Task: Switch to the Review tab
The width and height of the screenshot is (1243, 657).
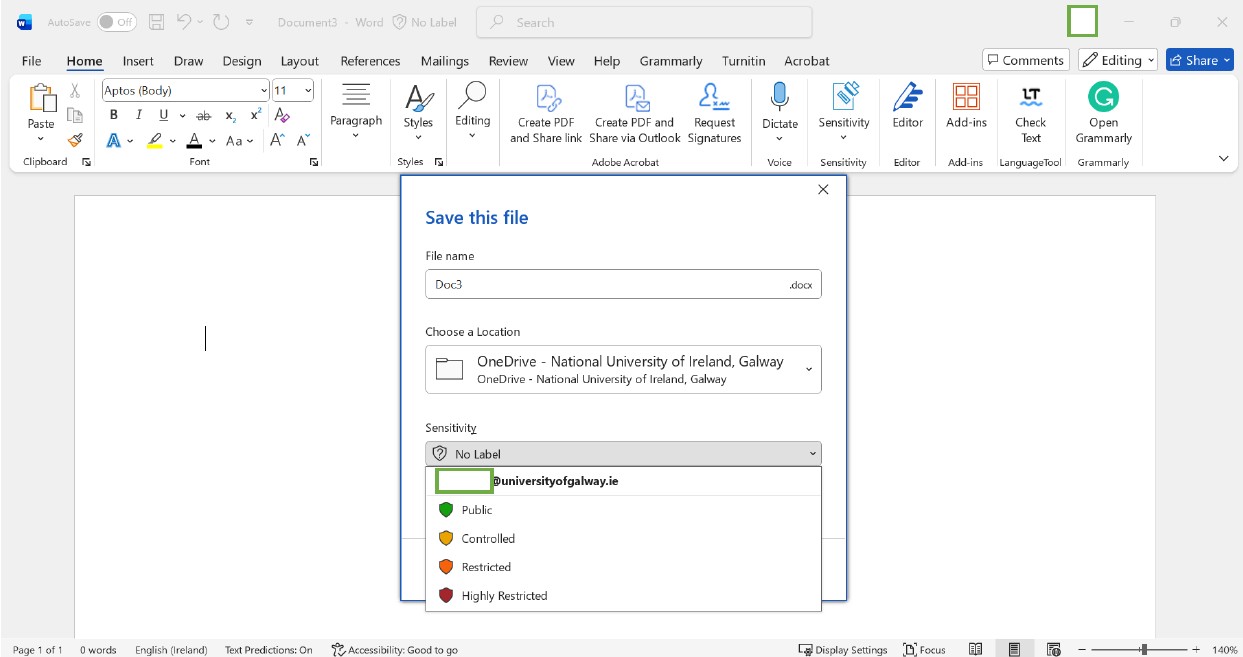Action: pyautogui.click(x=508, y=61)
